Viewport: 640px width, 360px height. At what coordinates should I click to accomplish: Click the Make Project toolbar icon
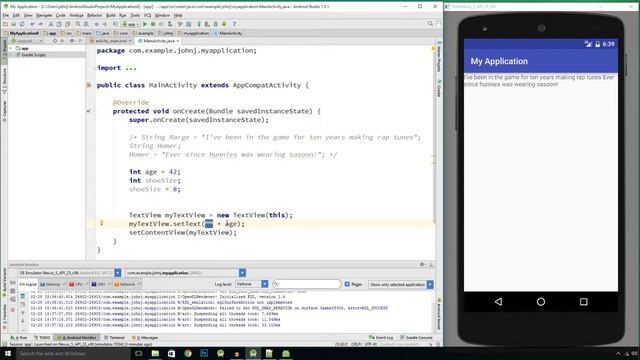point(116,24)
